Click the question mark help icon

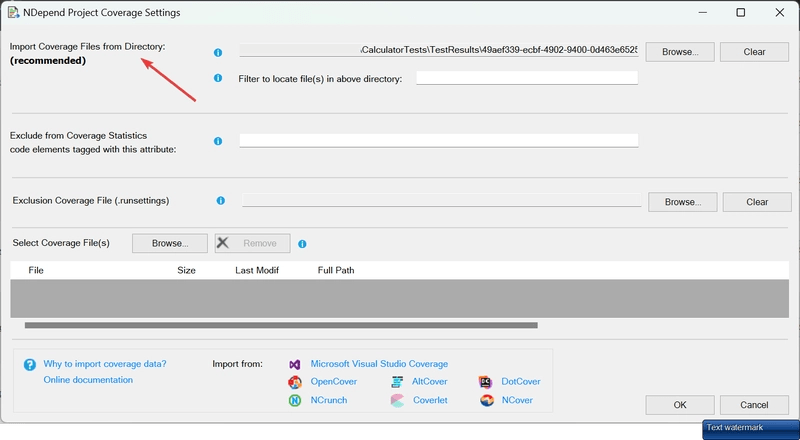[x=30, y=364]
